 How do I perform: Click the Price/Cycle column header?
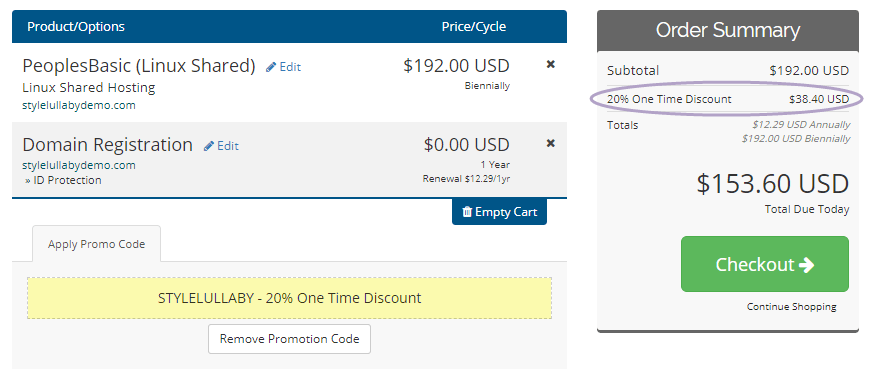[474, 27]
